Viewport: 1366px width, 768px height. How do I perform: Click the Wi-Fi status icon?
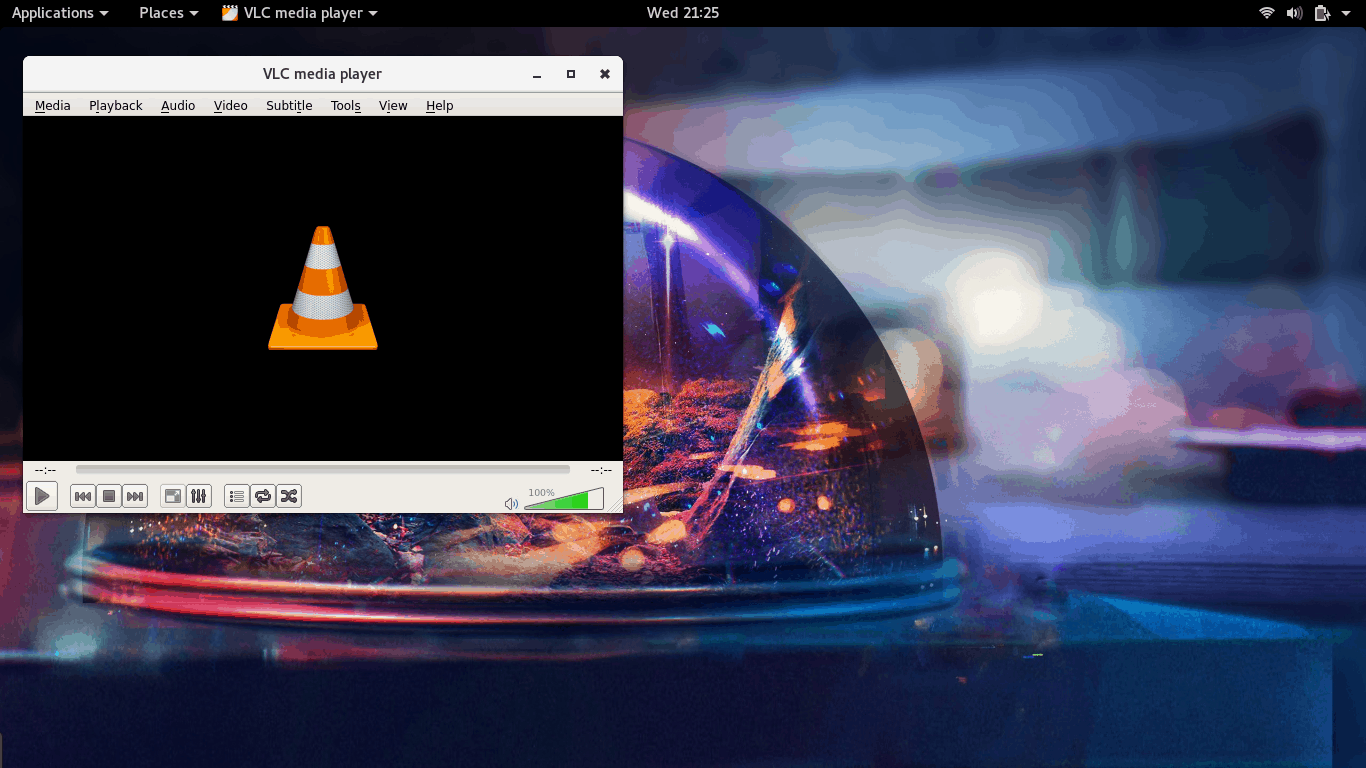1267,13
